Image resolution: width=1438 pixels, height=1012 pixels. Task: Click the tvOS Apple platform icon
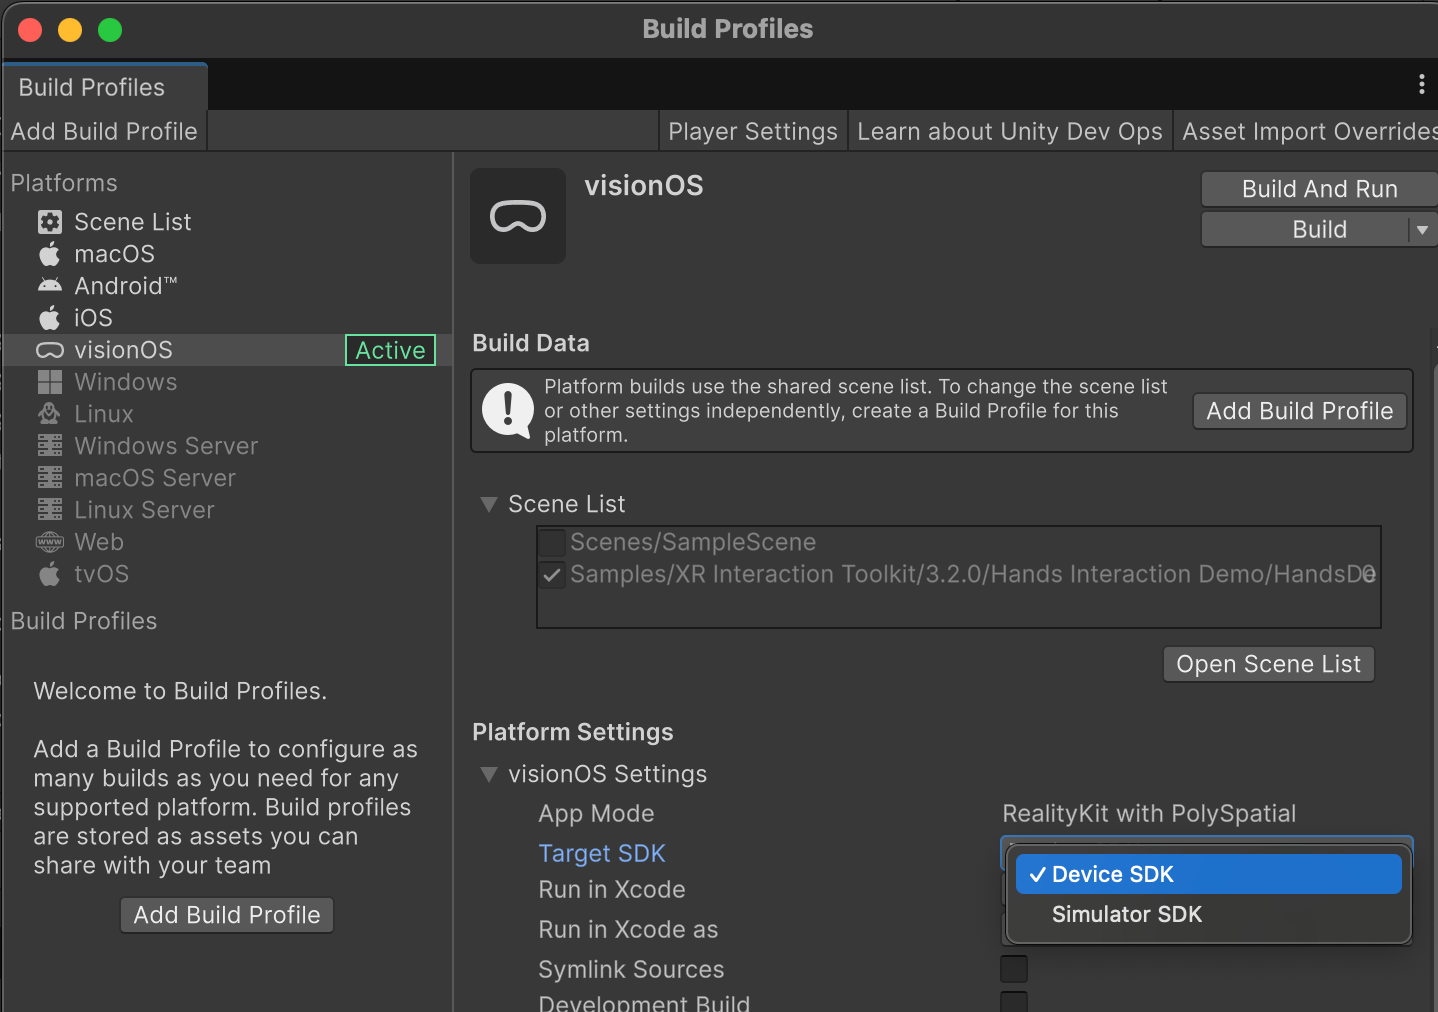50,574
